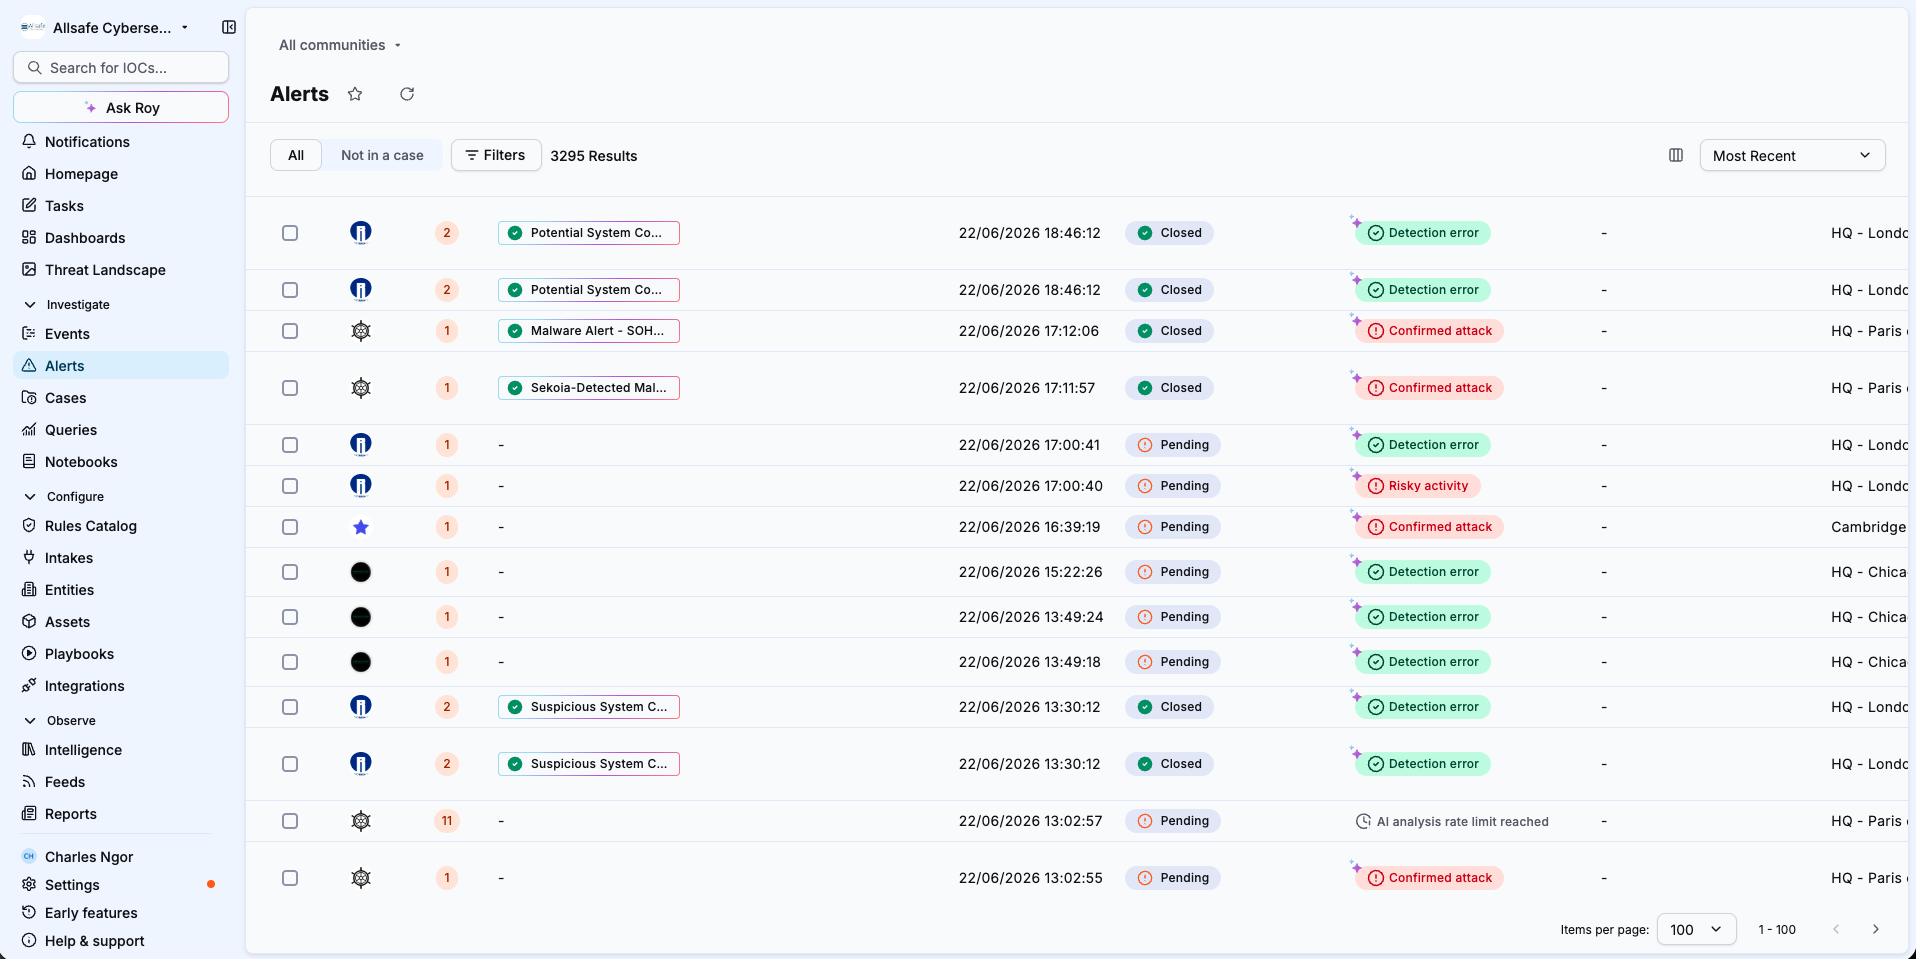This screenshot has height=959, width=1916.
Task: Open Feeds page
Action: tap(120, 782)
